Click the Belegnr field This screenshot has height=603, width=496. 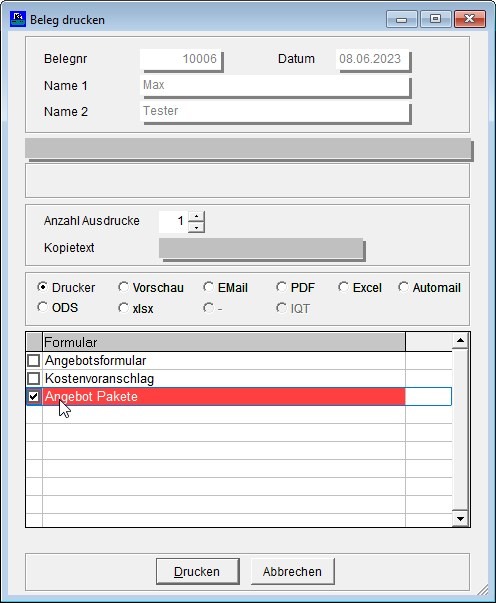(181, 59)
